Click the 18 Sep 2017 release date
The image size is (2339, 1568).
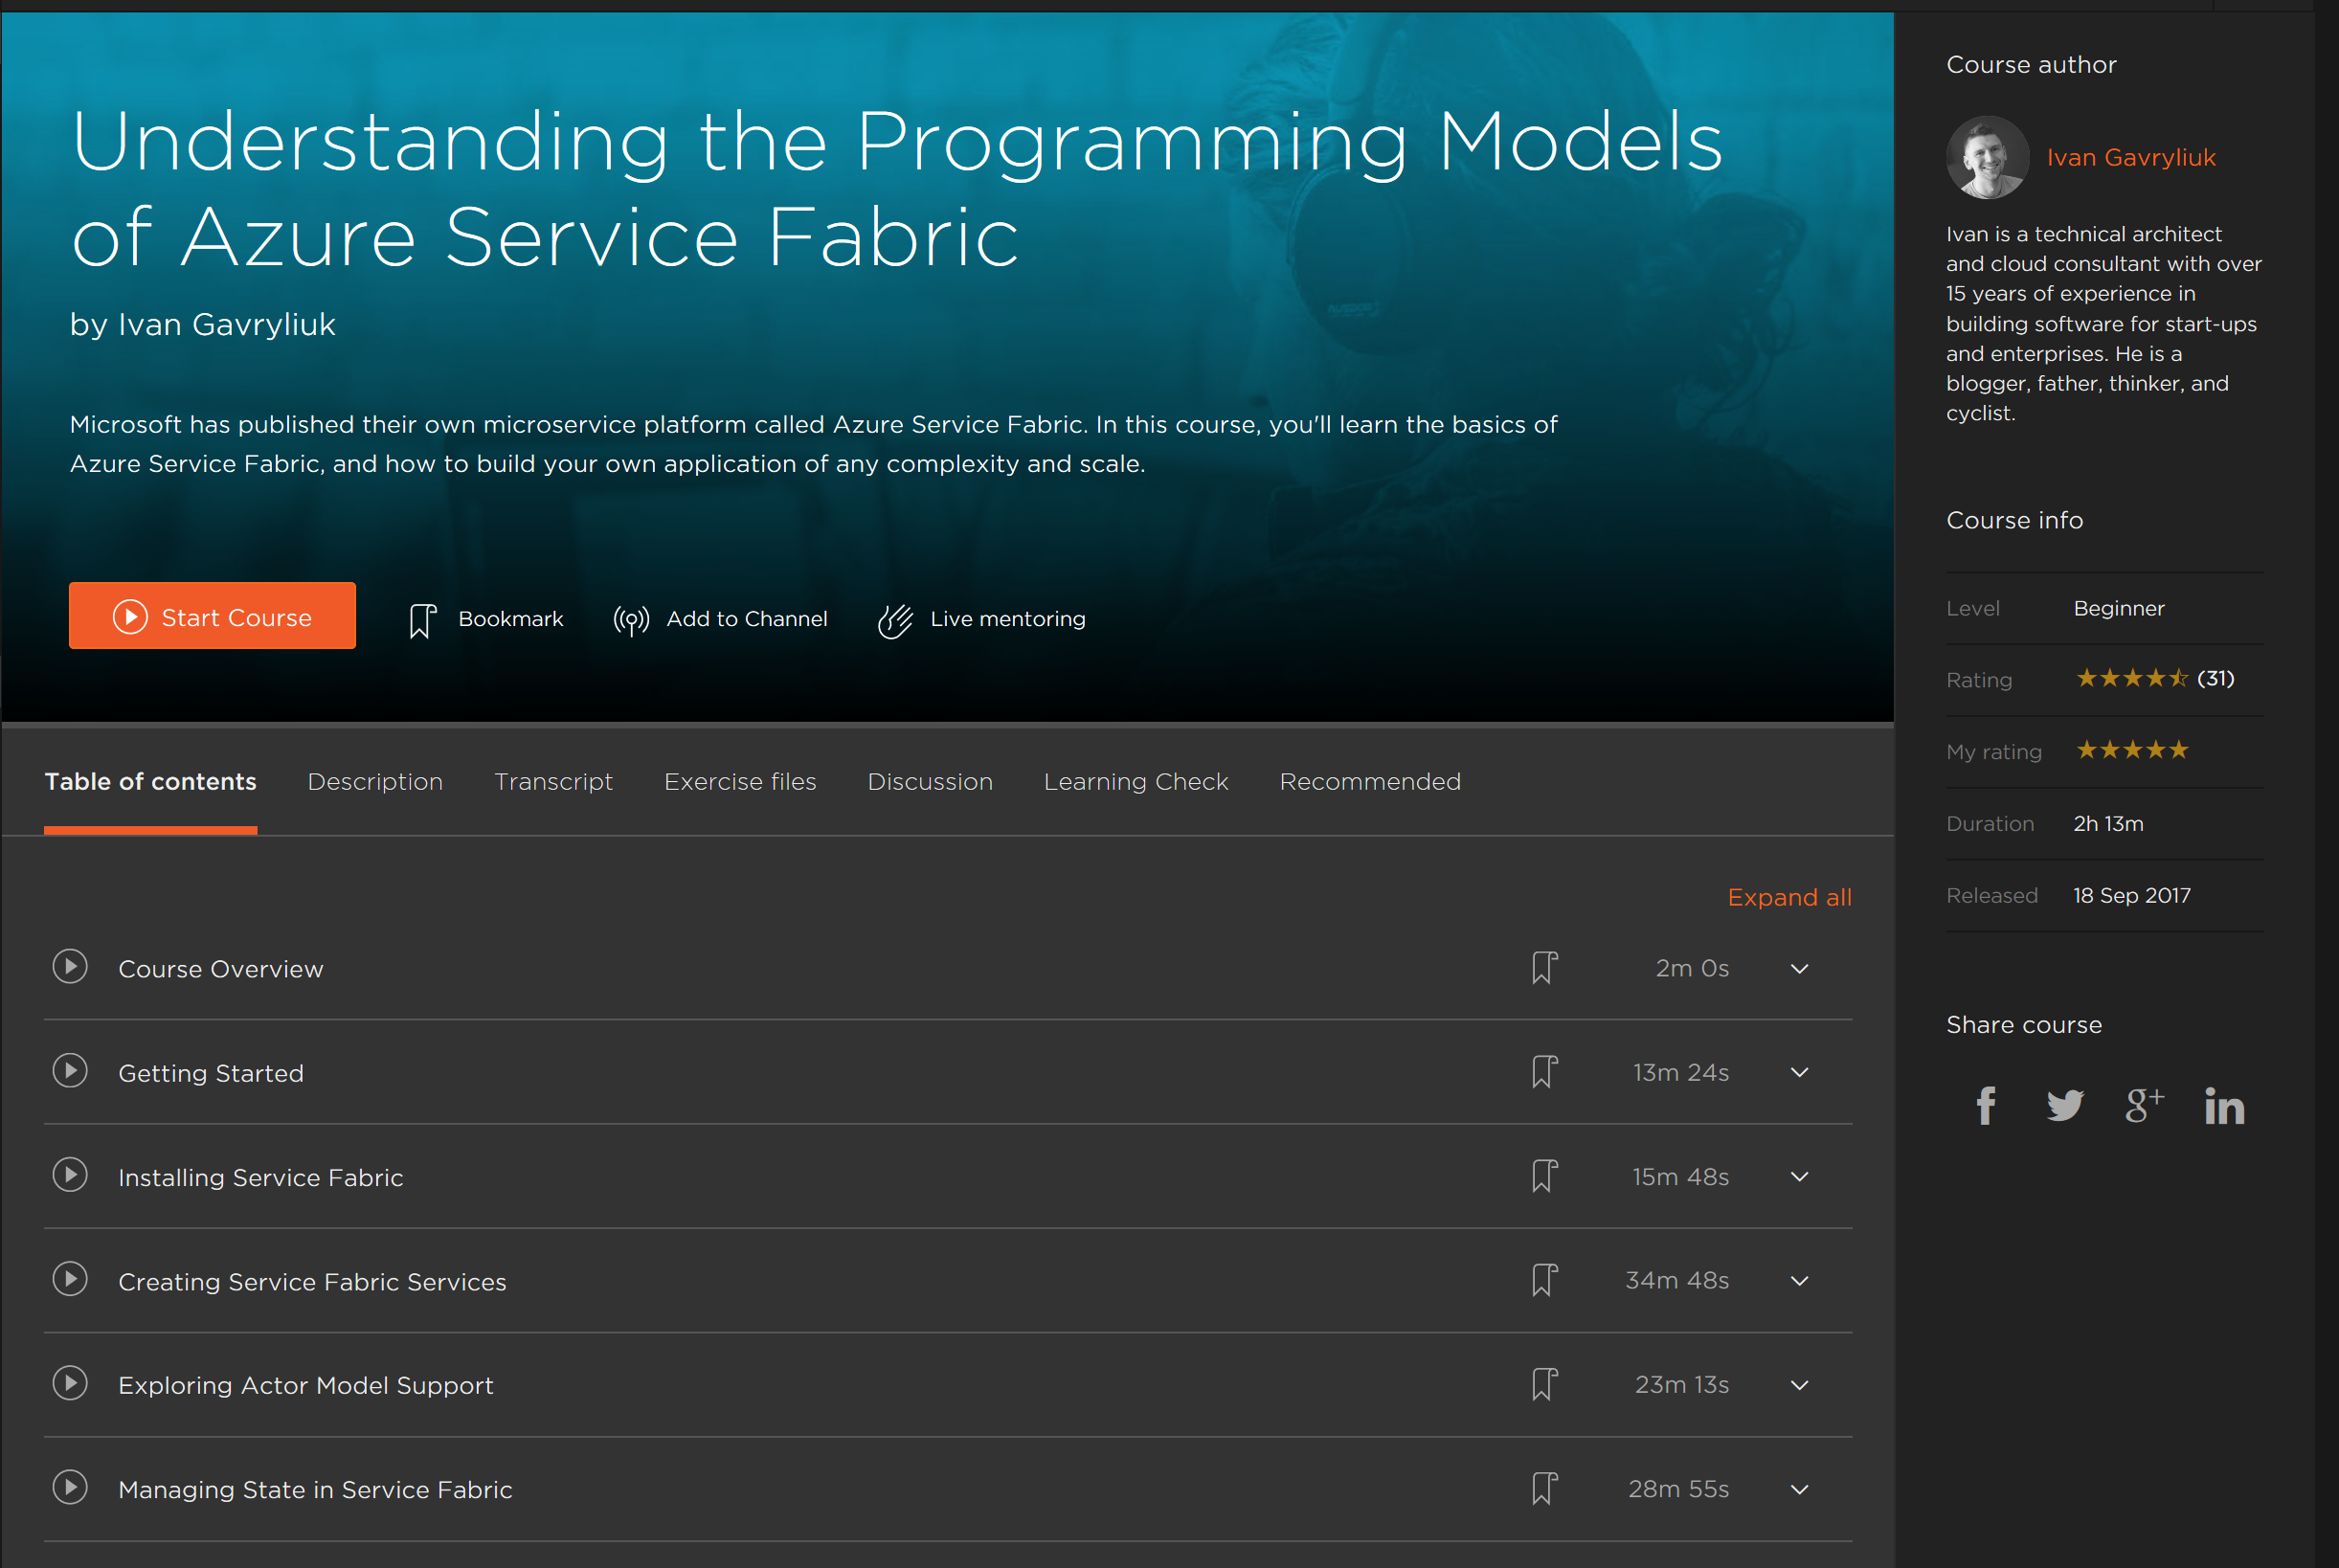tap(2131, 895)
